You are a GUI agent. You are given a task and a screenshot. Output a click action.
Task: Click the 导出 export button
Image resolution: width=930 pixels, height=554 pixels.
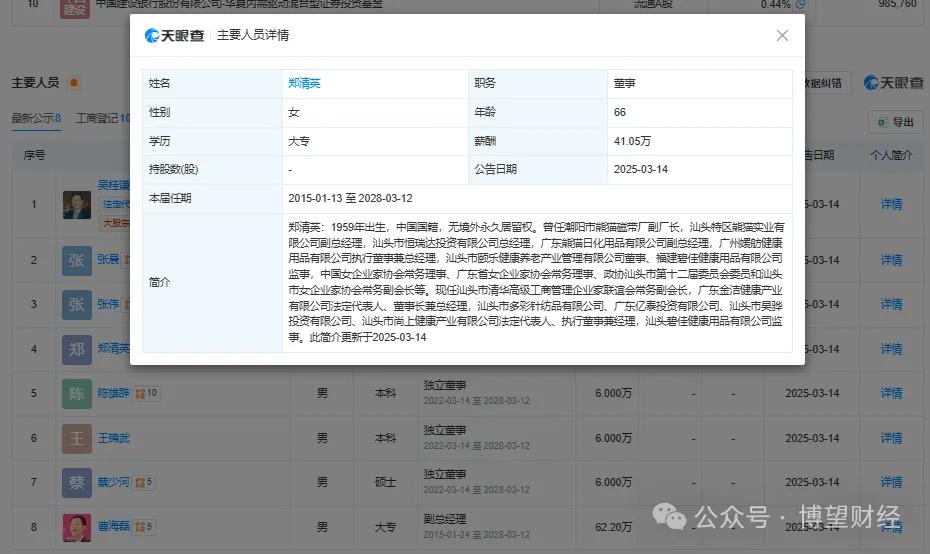click(x=896, y=122)
